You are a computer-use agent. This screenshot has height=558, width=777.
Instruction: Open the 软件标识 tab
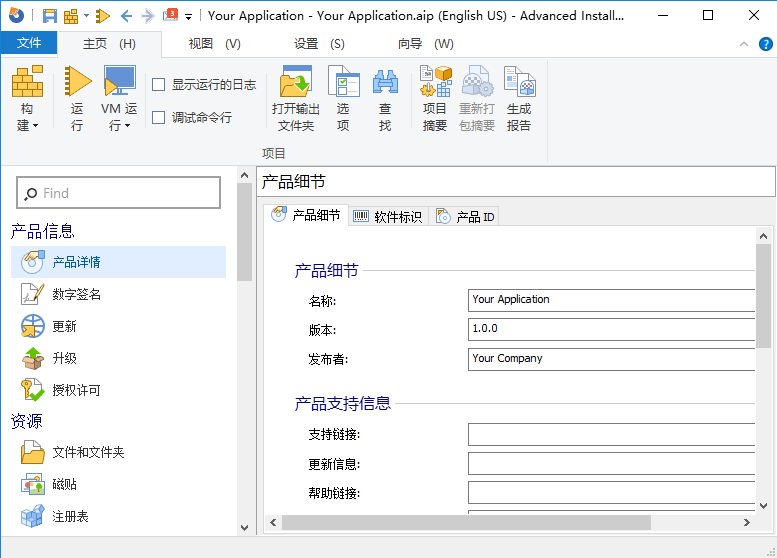[388, 216]
